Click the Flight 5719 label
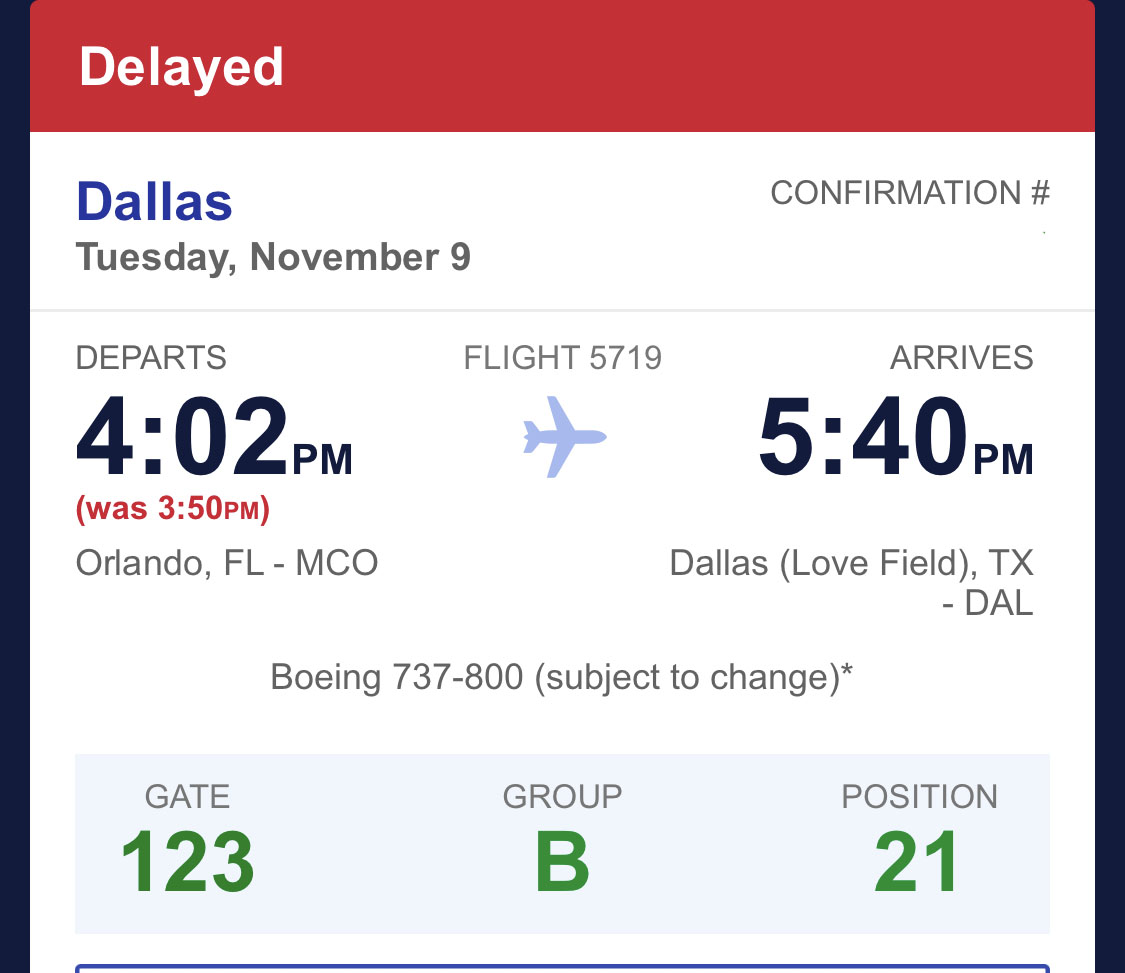Screen dimensions: 1125x973 [x=562, y=357]
